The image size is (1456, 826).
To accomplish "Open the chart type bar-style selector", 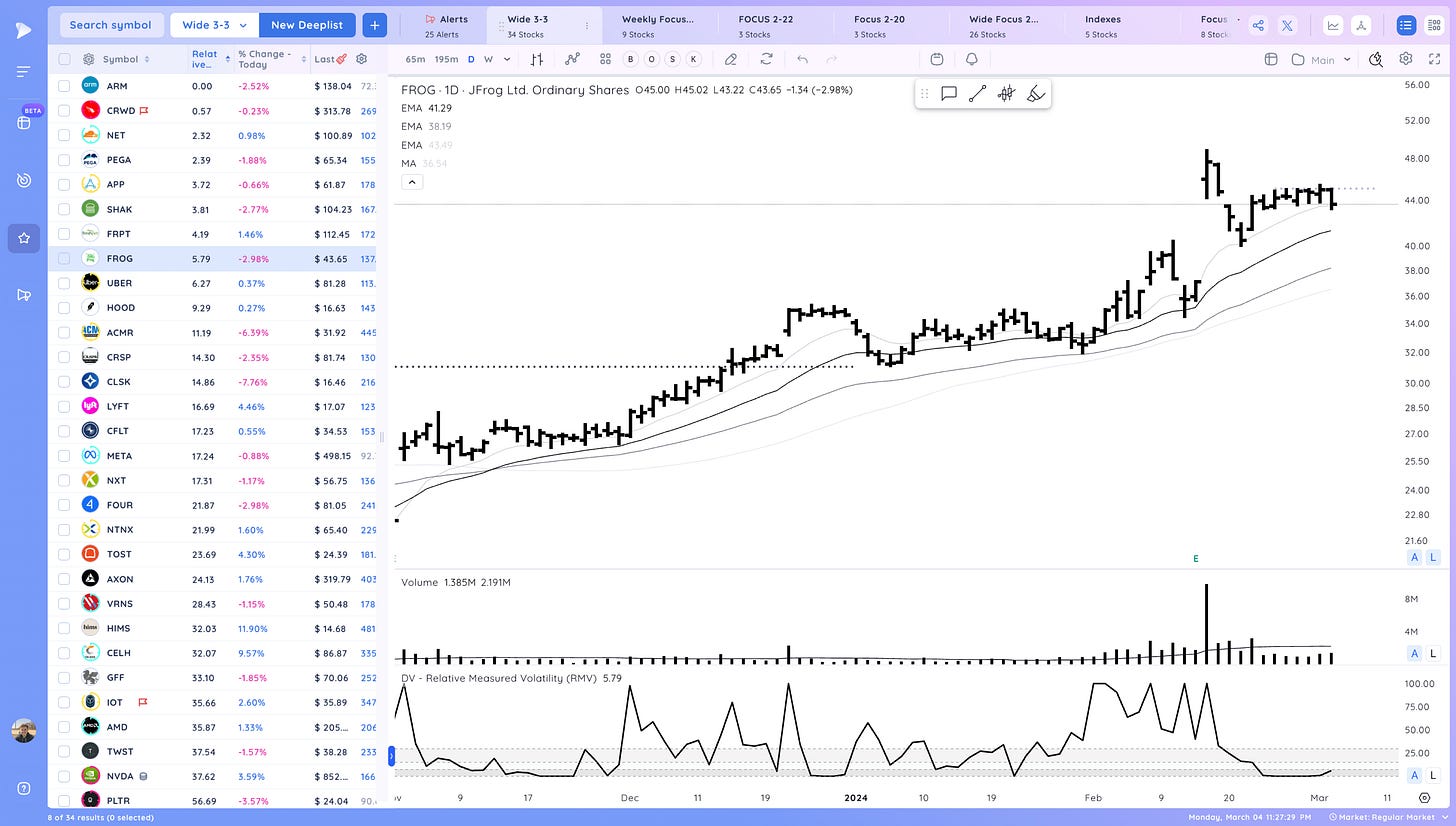I will click(x=537, y=59).
